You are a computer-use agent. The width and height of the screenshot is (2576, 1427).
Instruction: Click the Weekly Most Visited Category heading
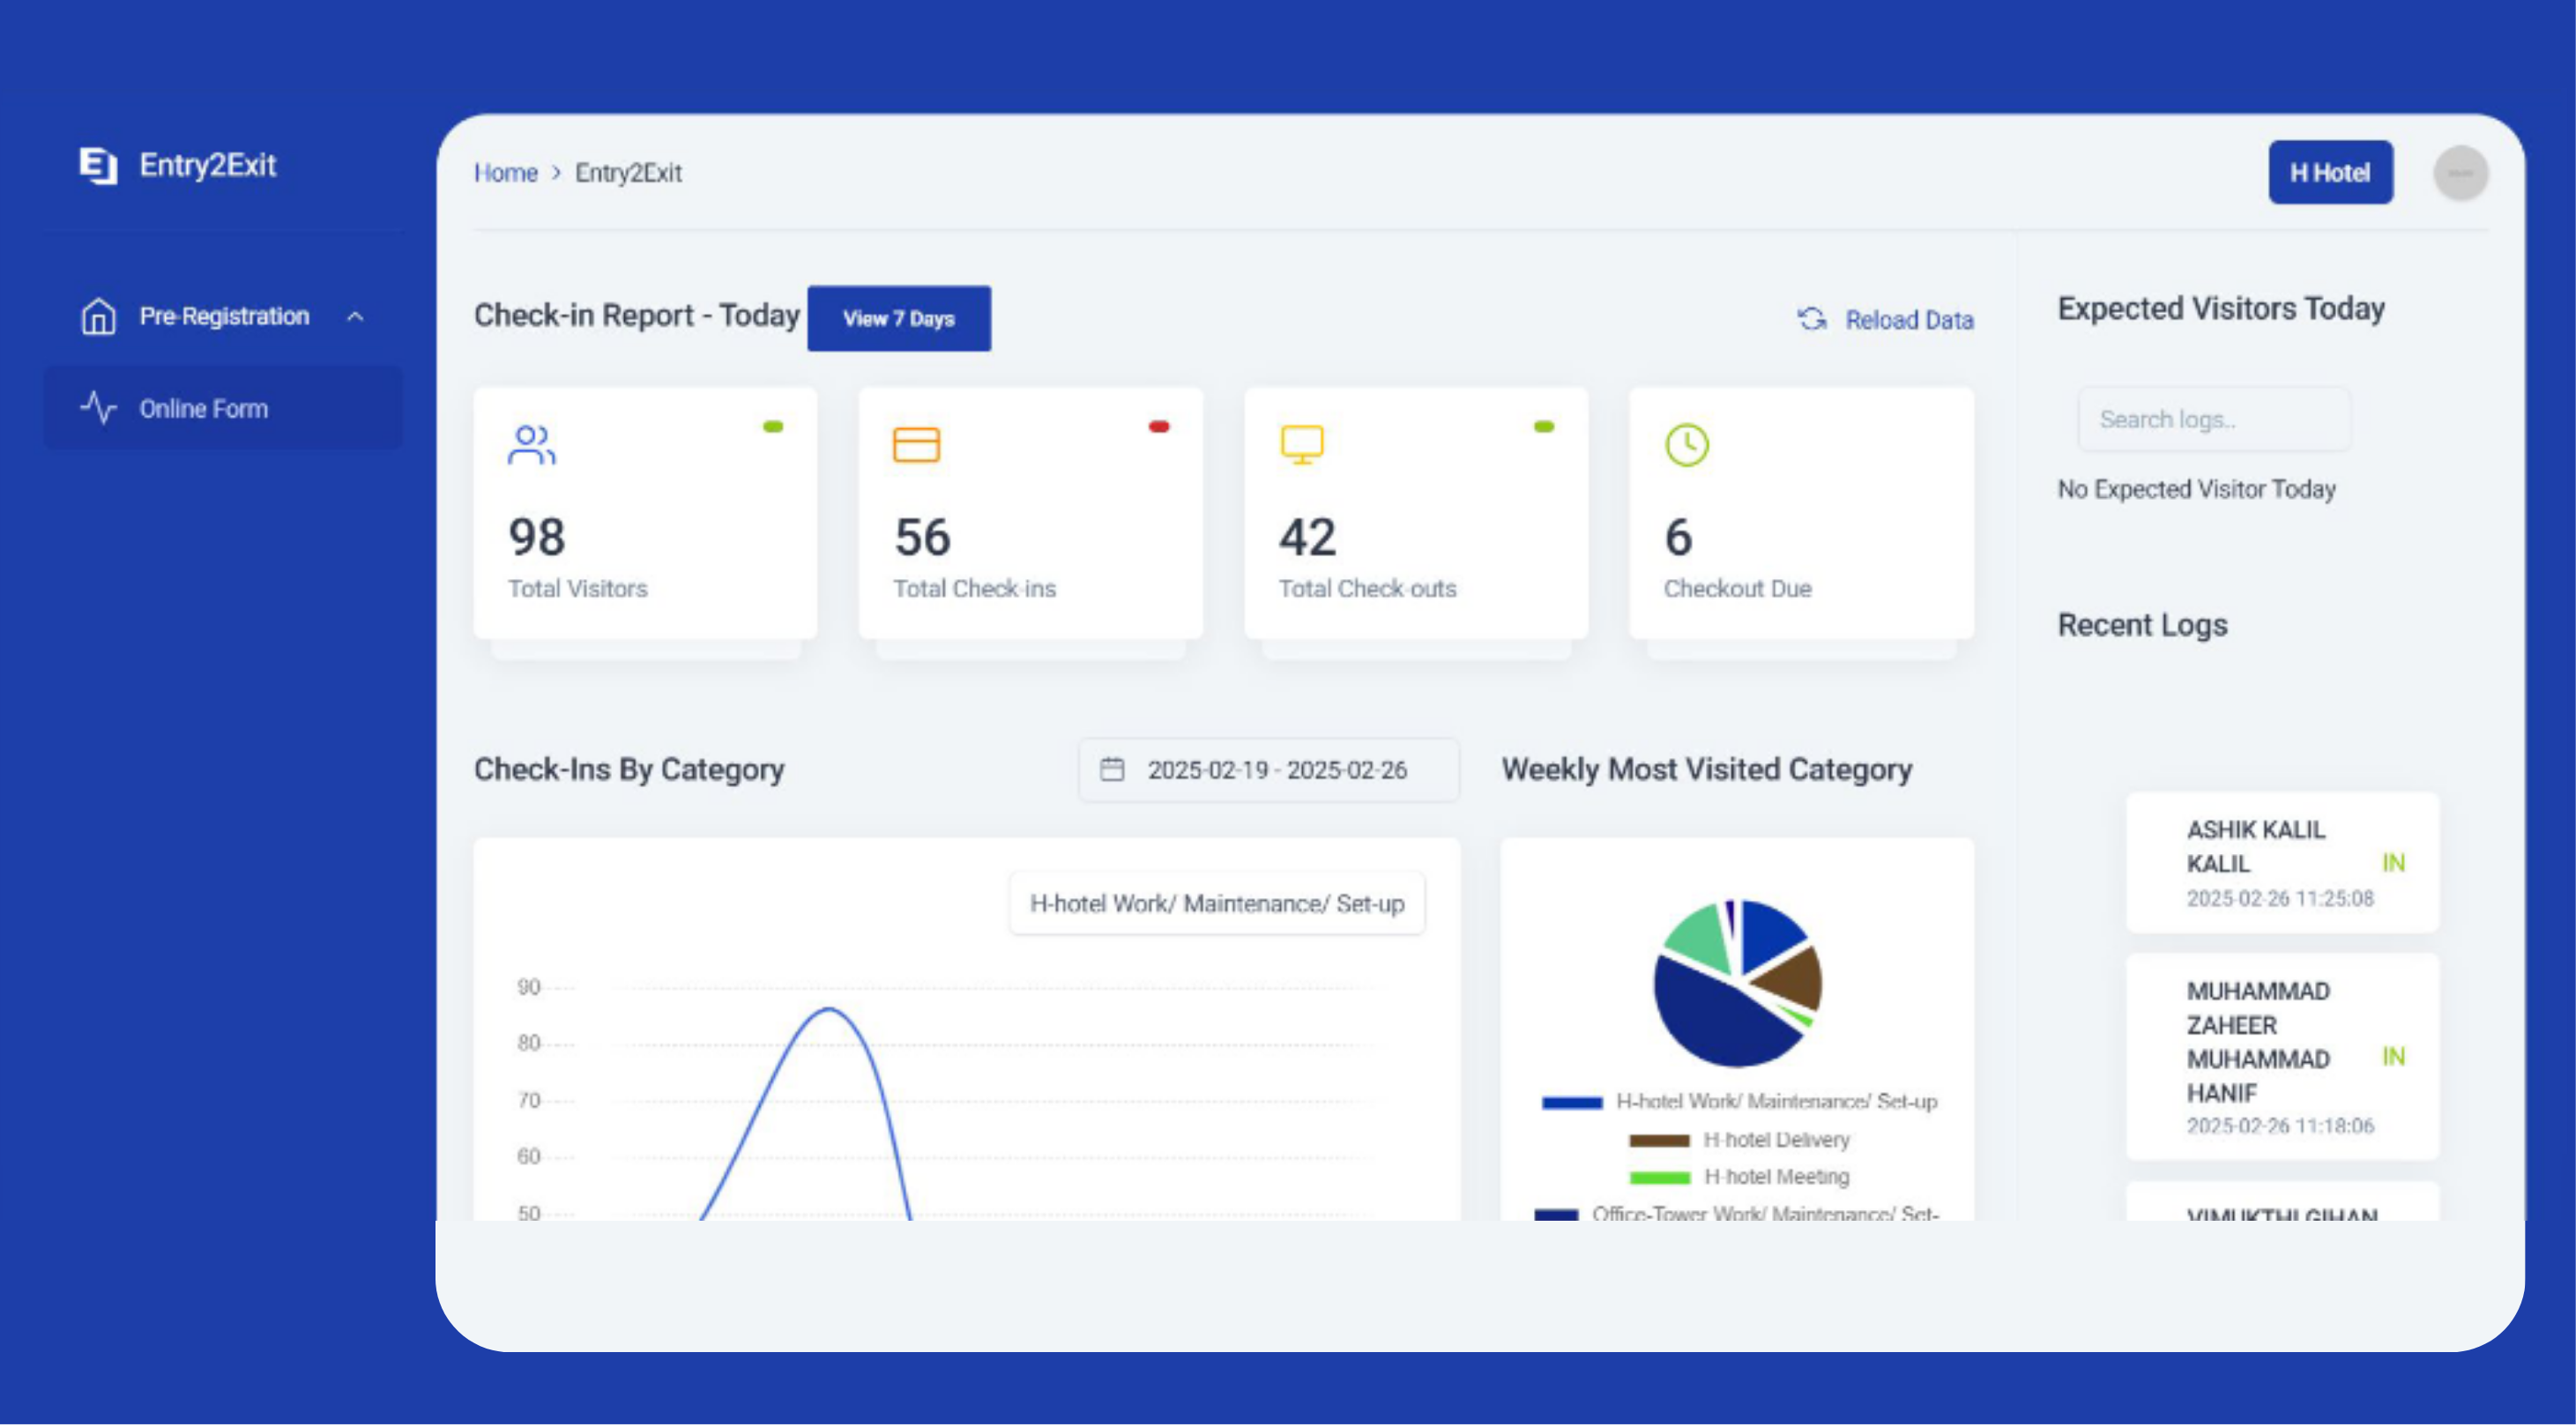click(1706, 770)
